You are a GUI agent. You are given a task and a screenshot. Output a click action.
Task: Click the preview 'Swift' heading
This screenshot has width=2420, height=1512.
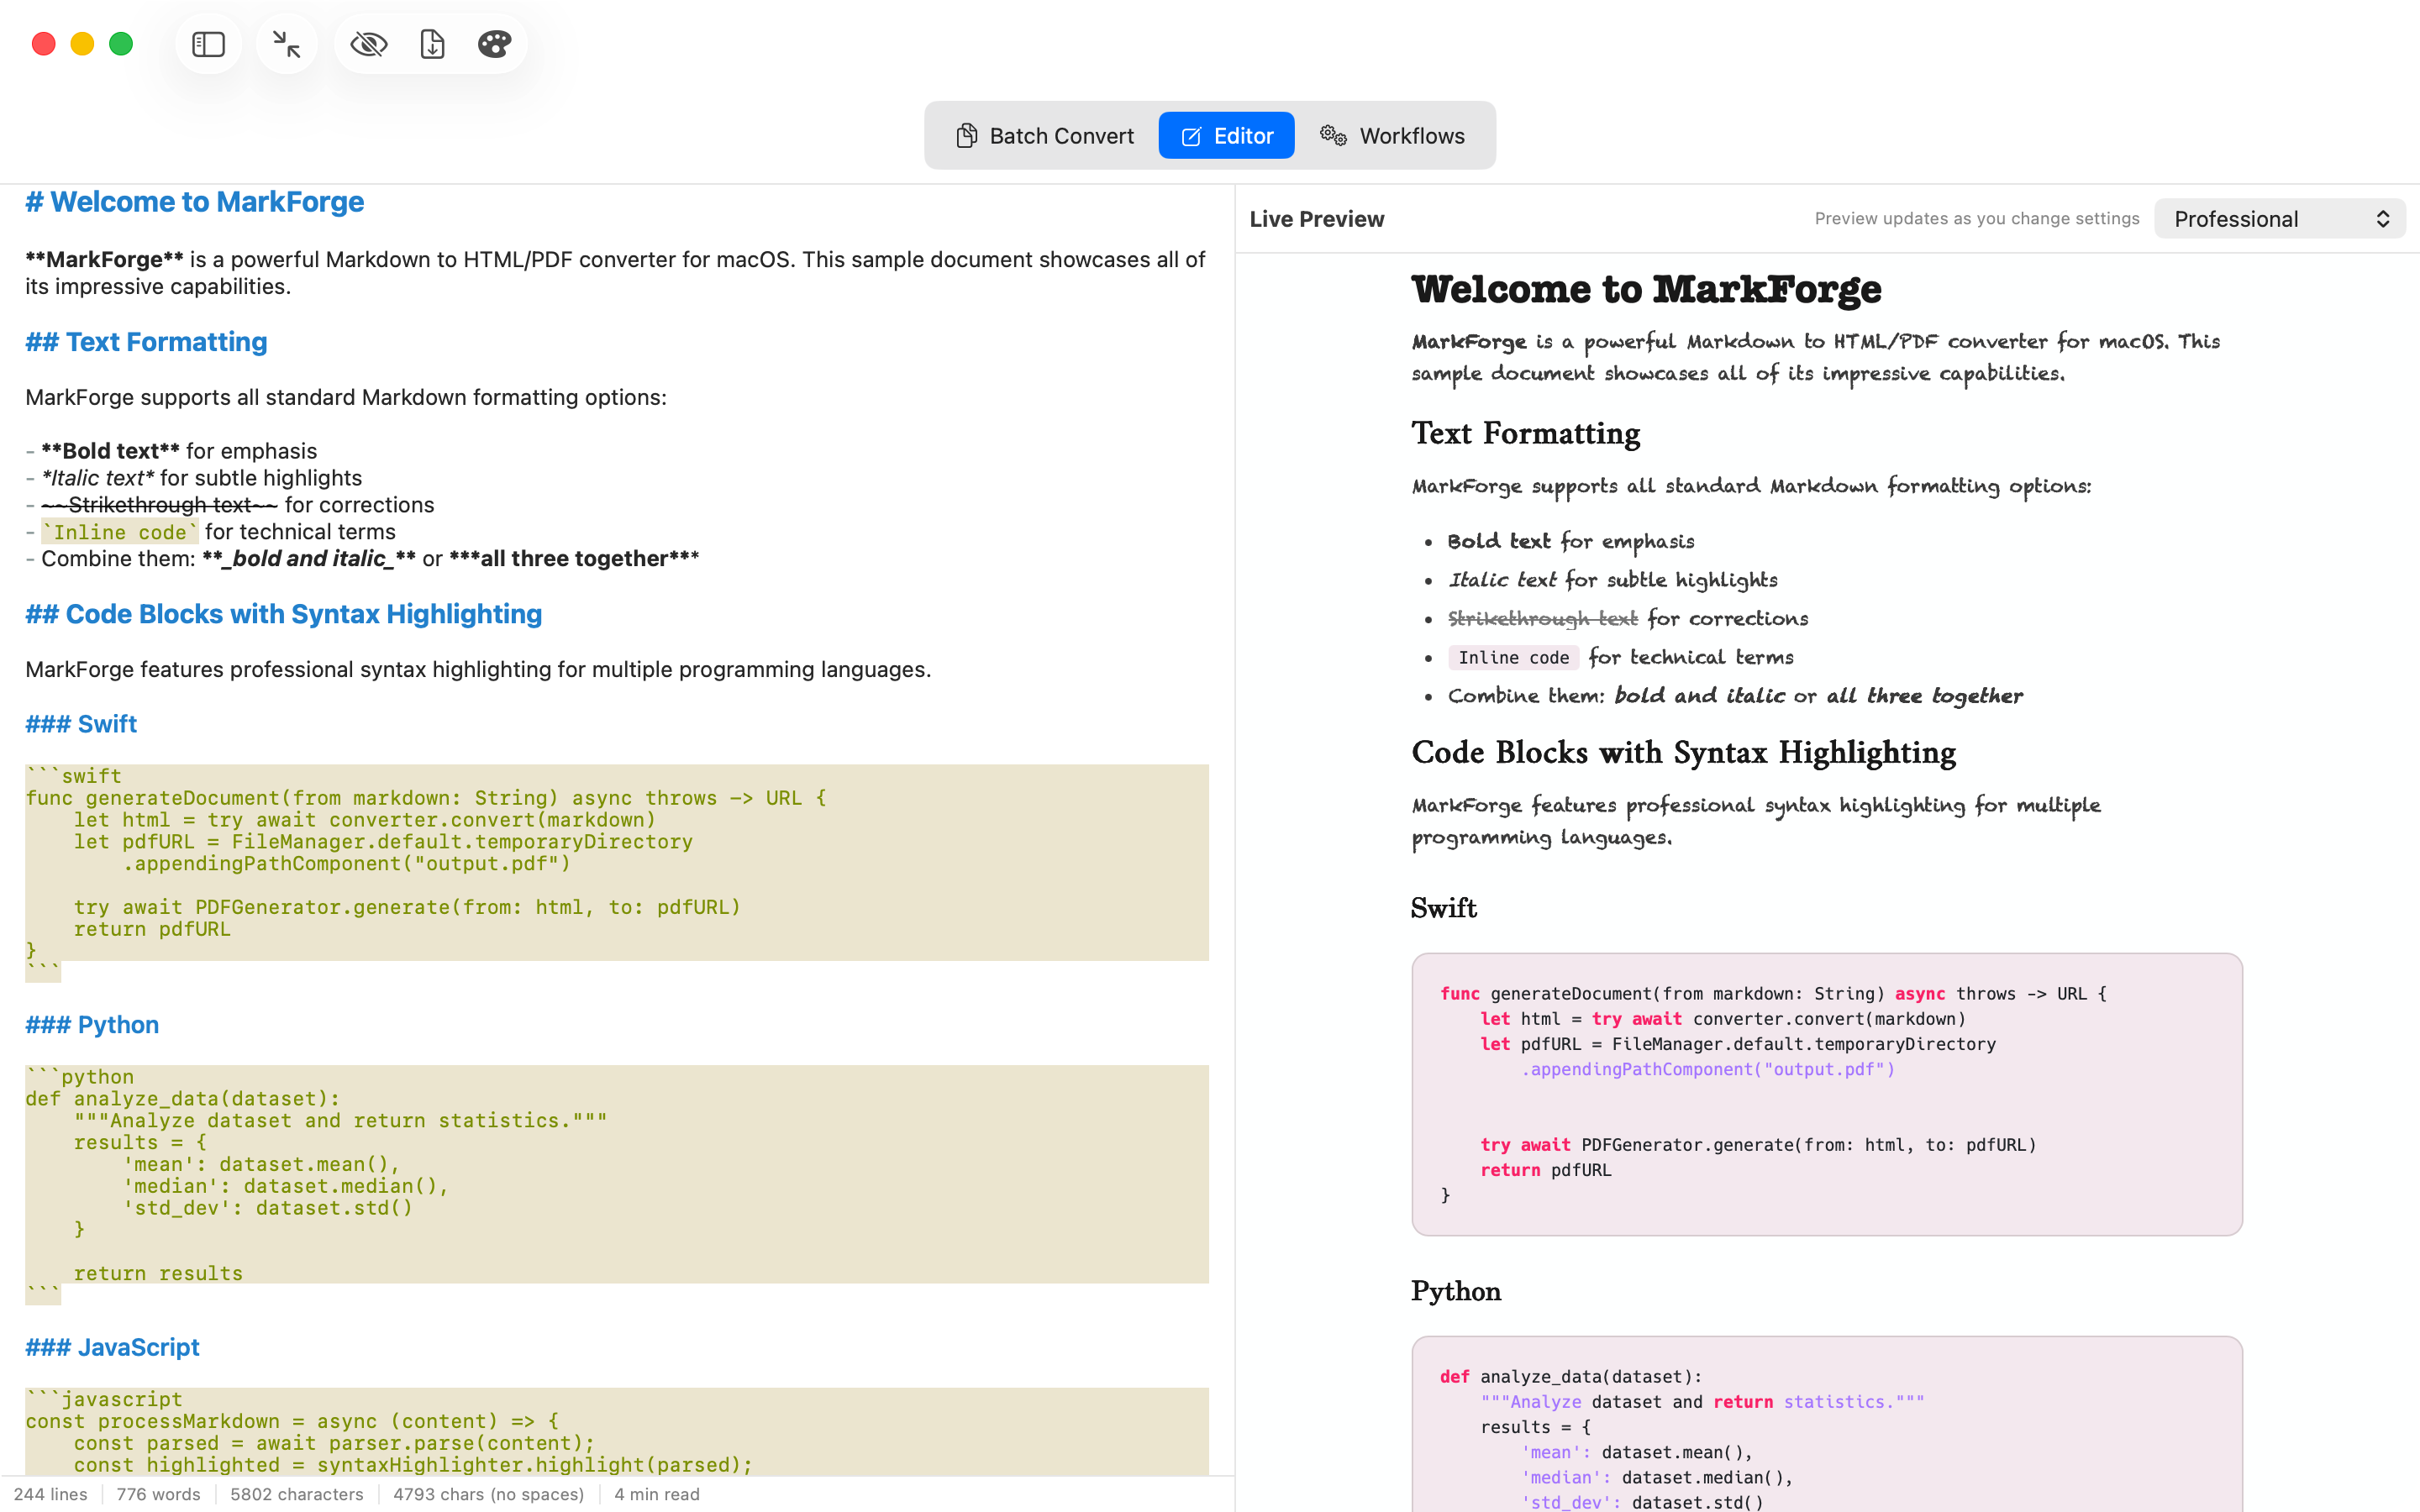pyautogui.click(x=1443, y=908)
